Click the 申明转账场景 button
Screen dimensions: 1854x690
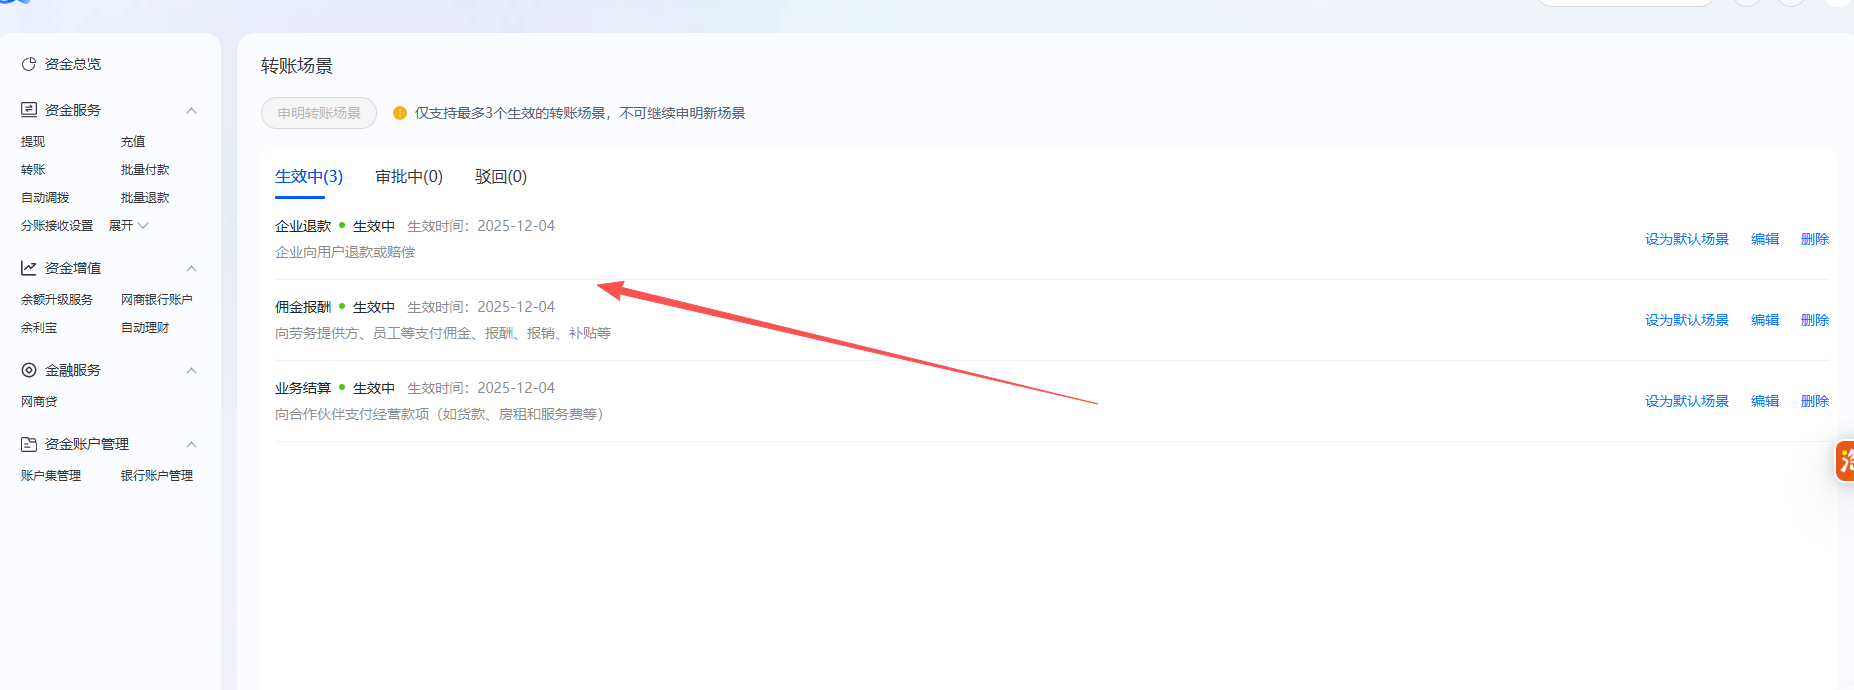tap(319, 113)
